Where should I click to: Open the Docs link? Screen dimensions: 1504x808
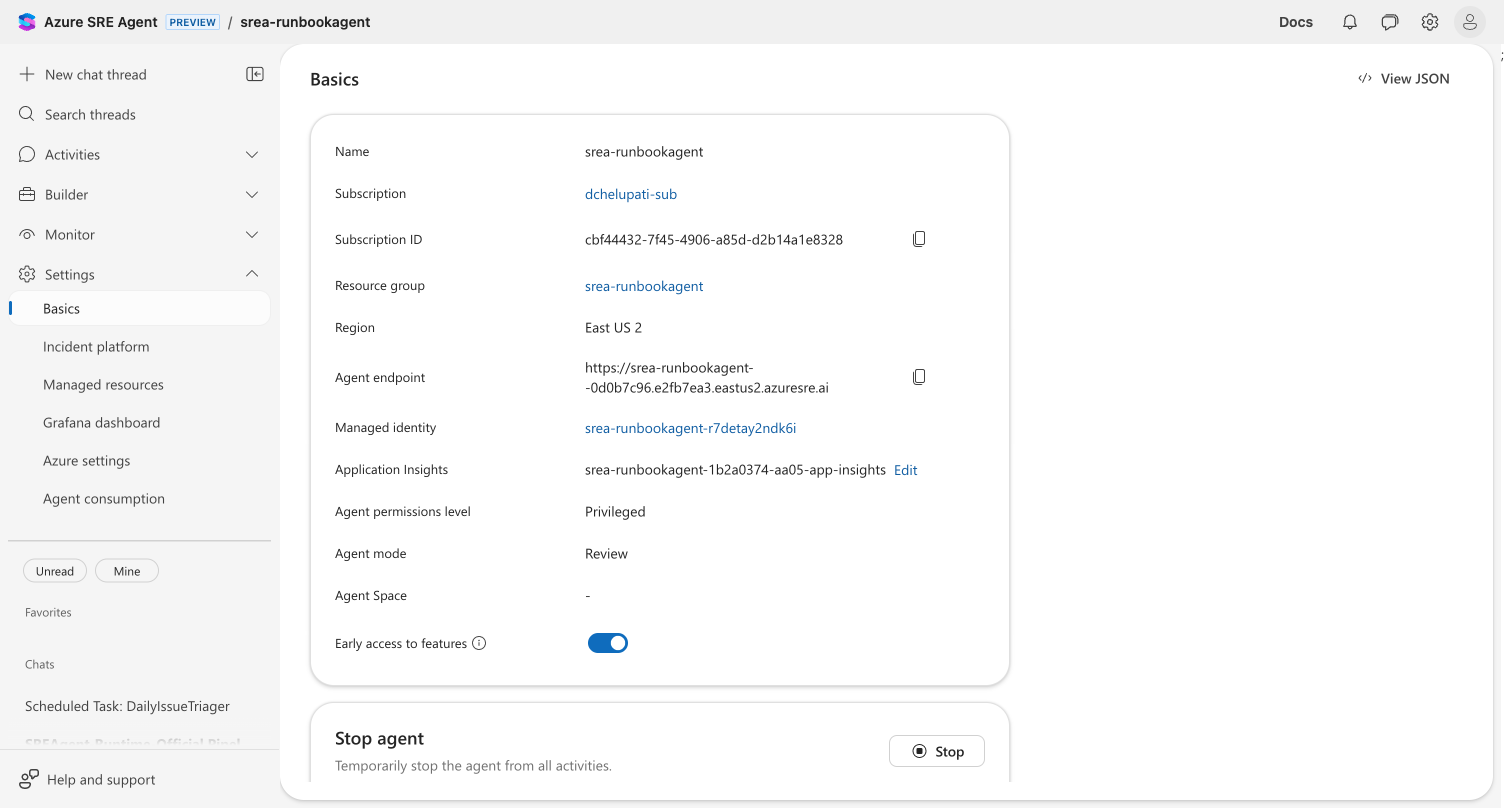[1296, 22]
